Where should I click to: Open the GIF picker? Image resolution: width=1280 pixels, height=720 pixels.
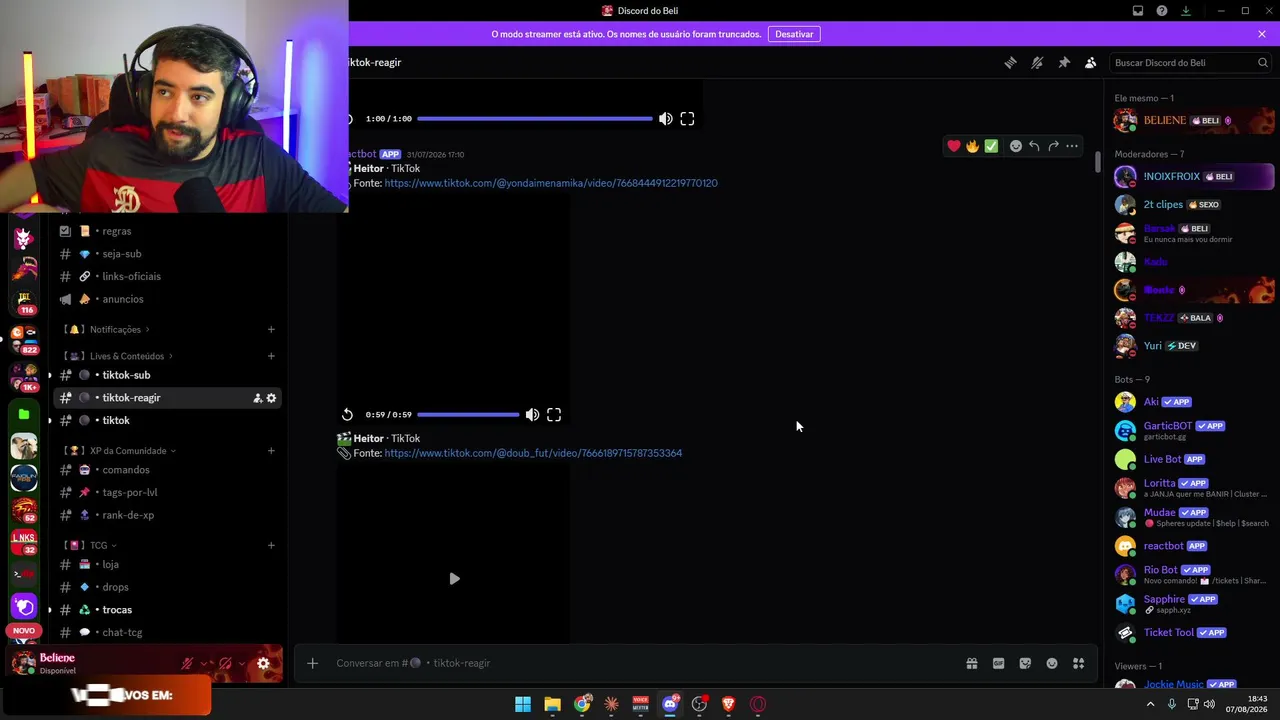pos(998,663)
